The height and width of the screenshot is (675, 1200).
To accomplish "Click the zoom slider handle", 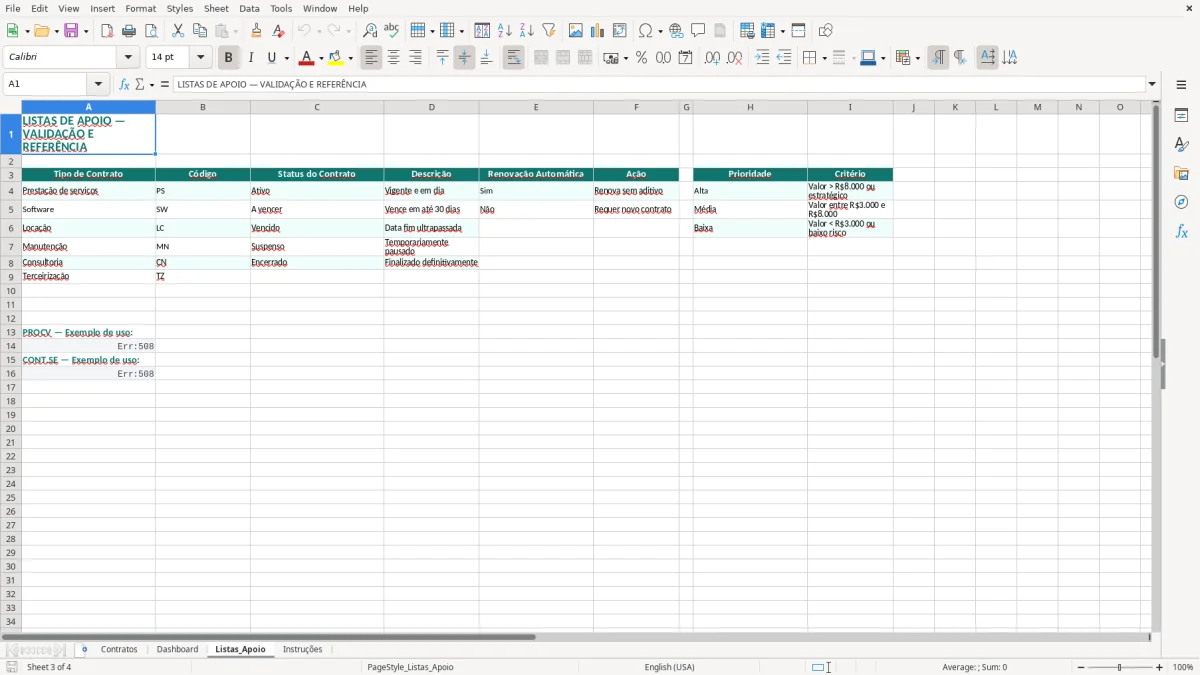I will 1120,667.
